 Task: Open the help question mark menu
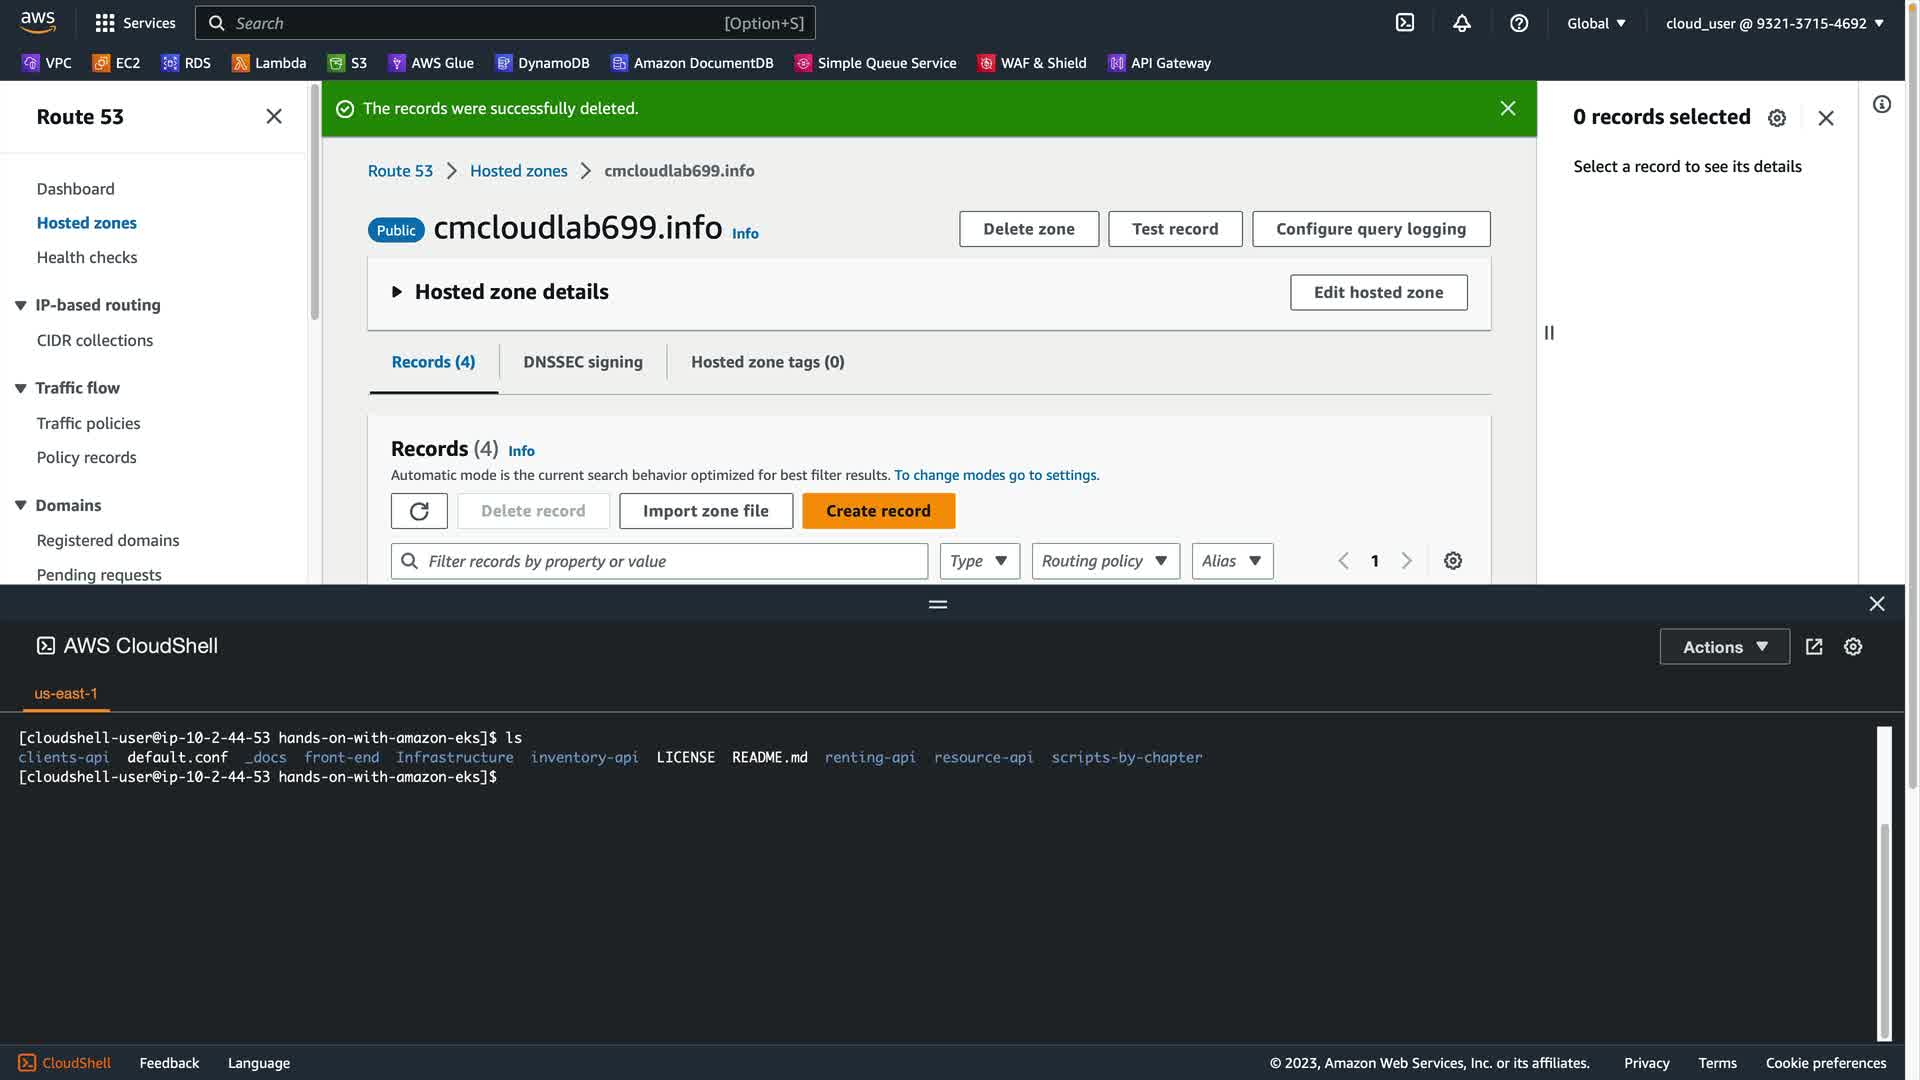[x=1519, y=23]
